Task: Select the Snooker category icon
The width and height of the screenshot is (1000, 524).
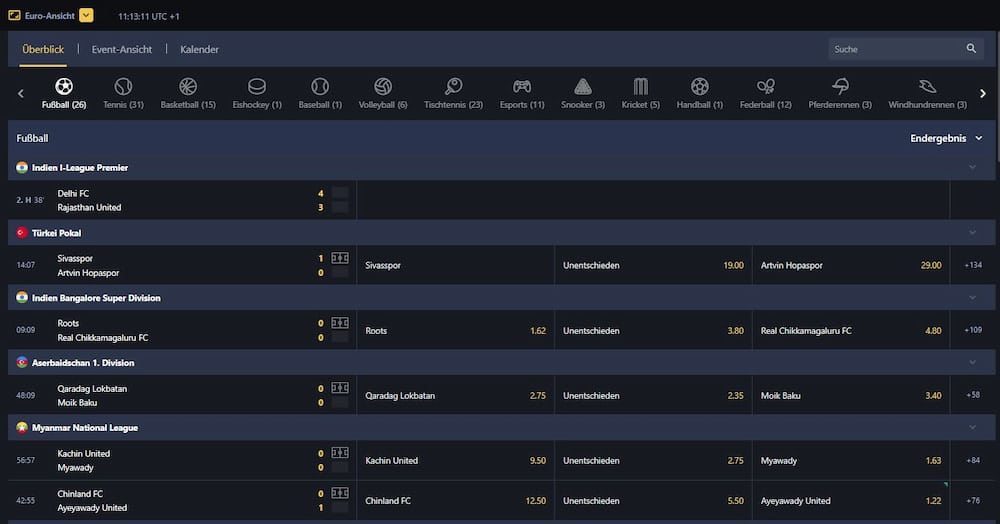Action: click(x=582, y=88)
